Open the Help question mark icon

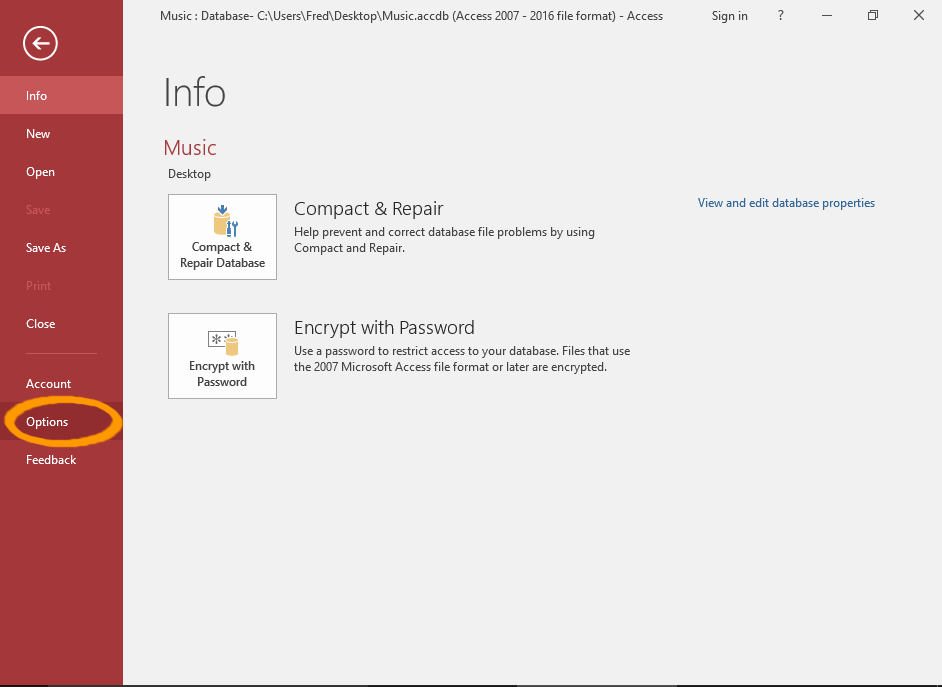pyautogui.click(x=781, y=16)
